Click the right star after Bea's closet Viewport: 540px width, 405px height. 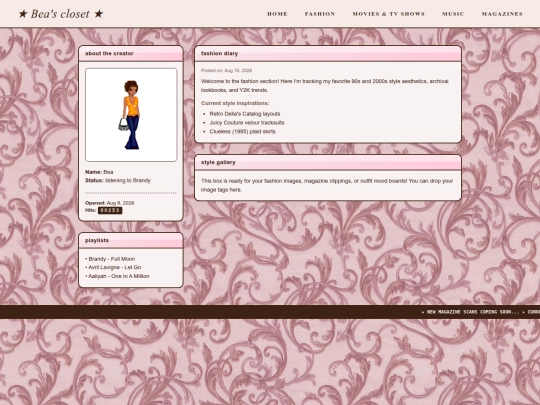tap(98, 14)
